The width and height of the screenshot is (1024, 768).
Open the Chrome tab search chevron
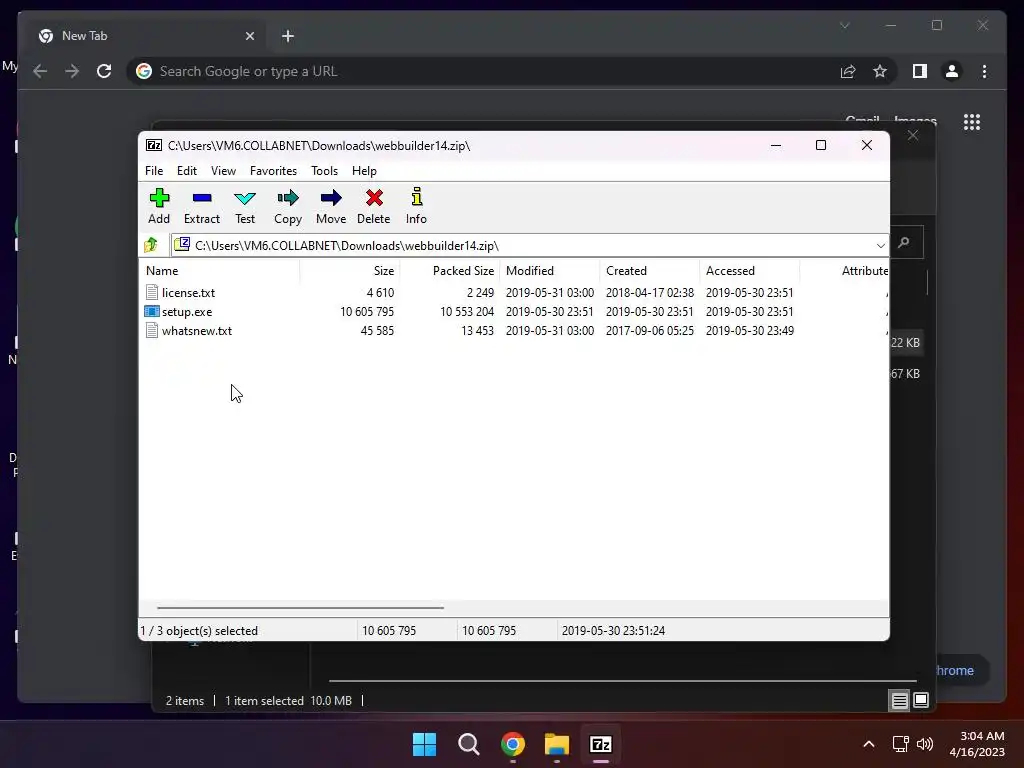point(844,25)
